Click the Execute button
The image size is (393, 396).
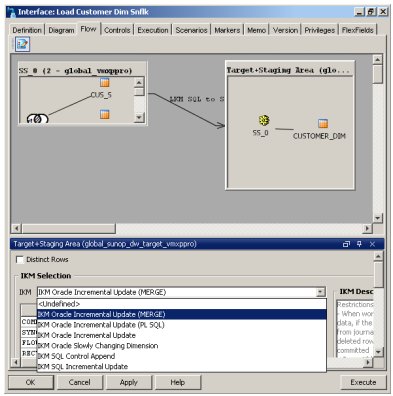[363, 382]
